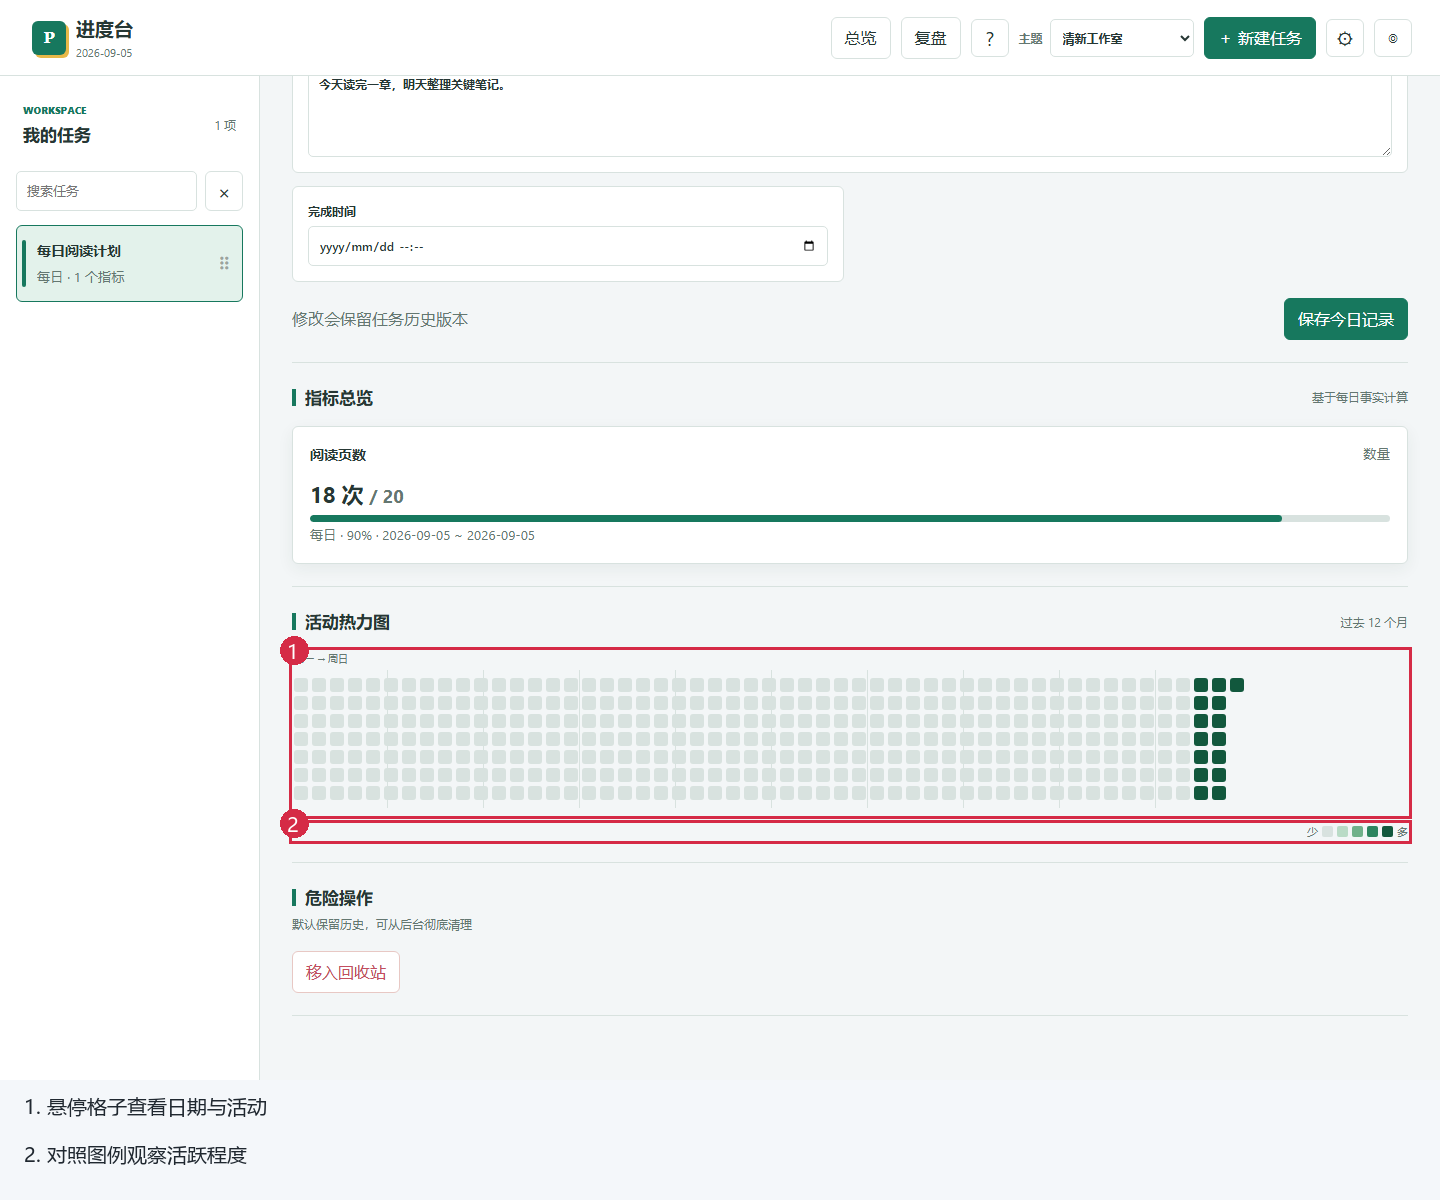1440x1200 pixels.
Task: Click the 基于每日事实计算 note
Action: [x=1360, y=398]
